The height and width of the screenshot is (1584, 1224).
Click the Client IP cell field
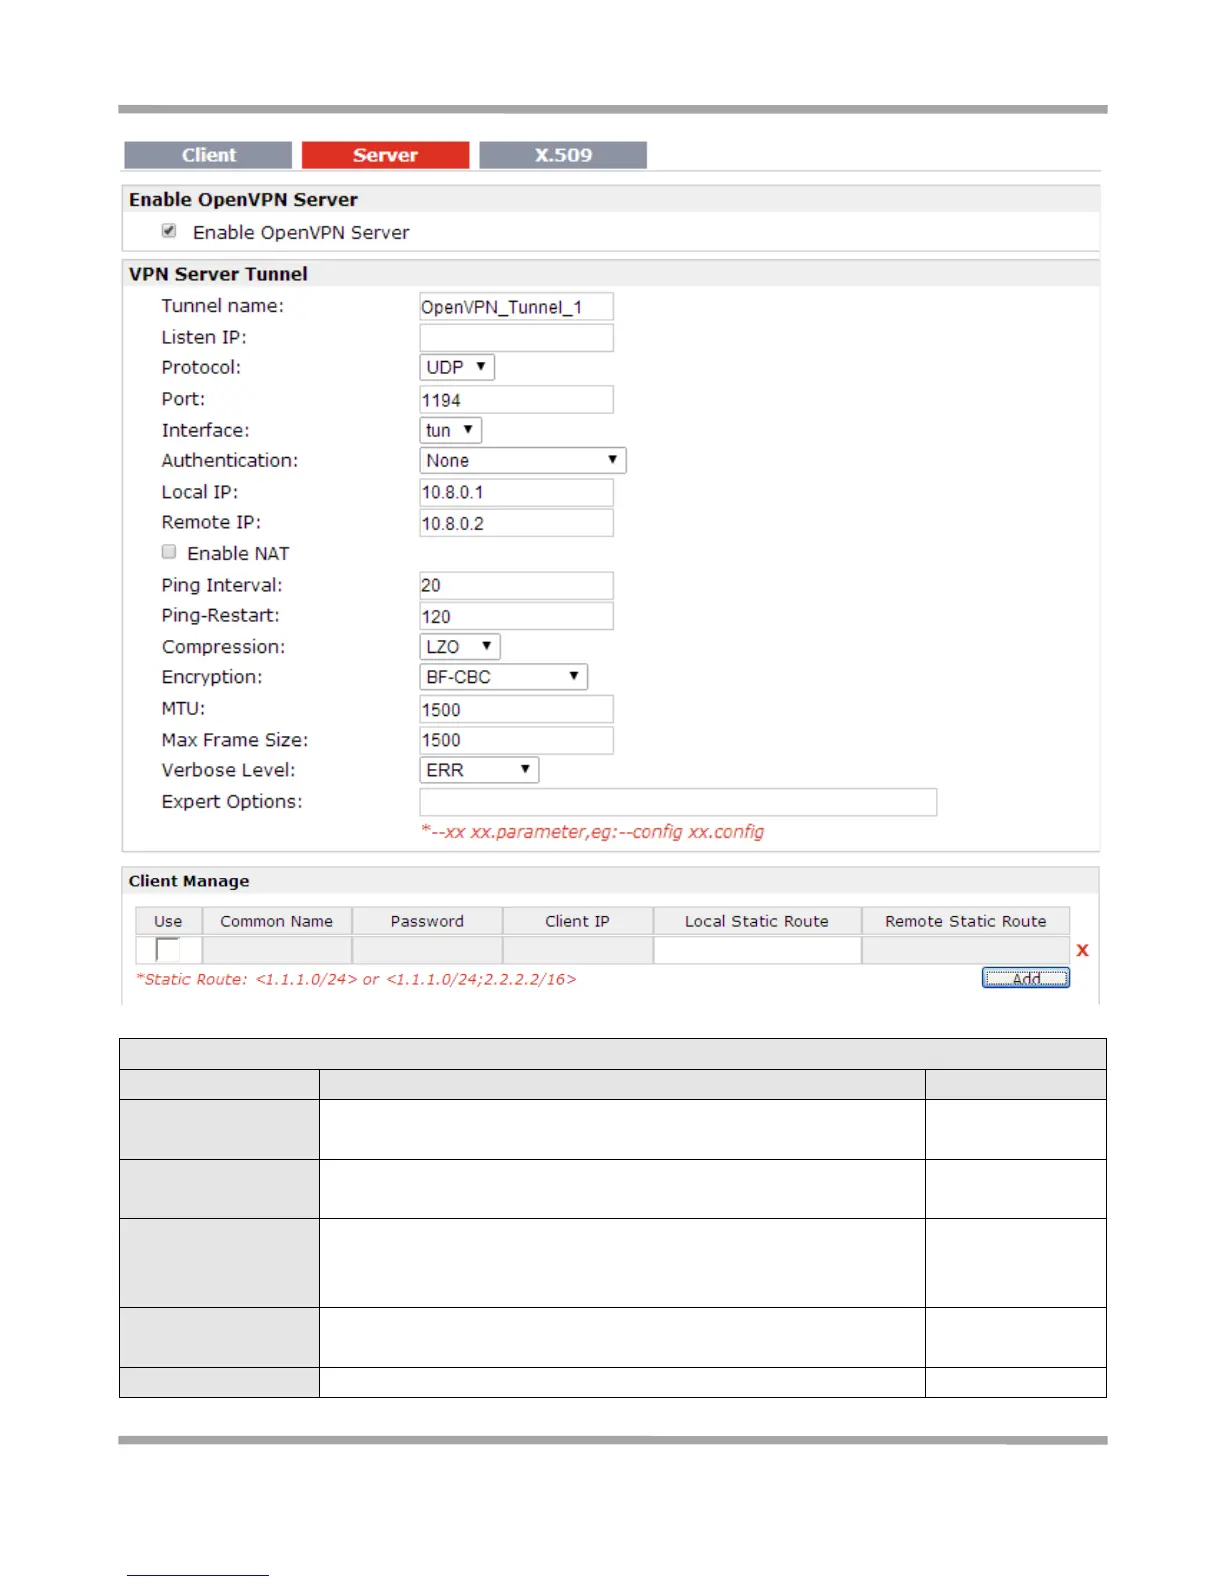577,950
